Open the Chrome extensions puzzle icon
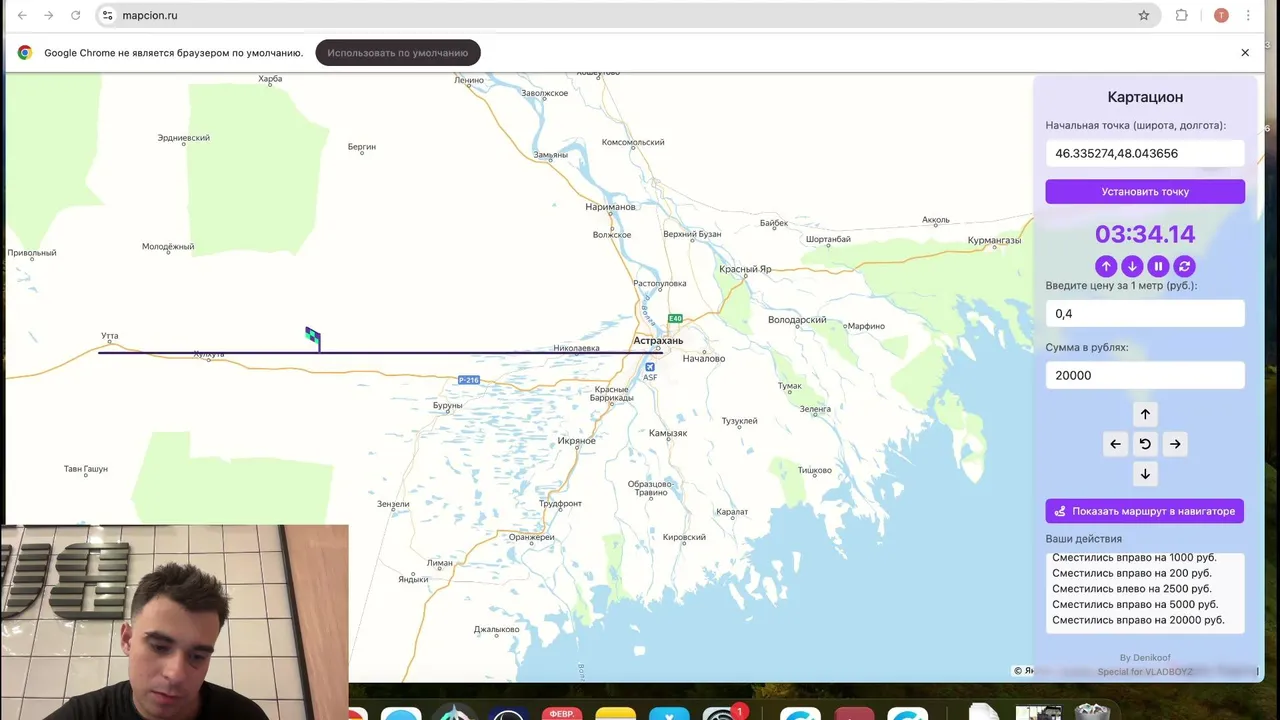 pos(1181,15)
